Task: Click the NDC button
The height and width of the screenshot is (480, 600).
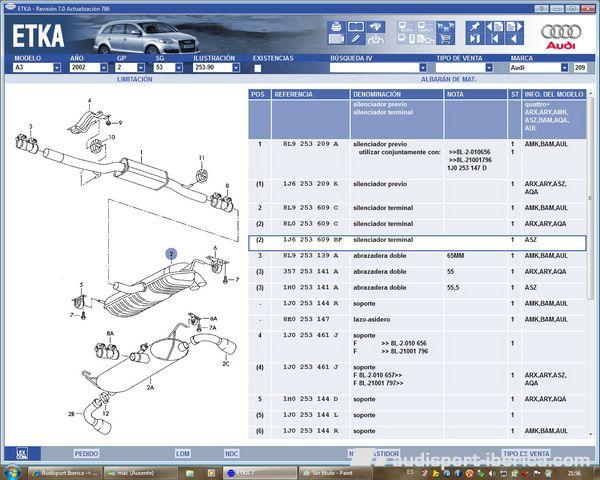Action: pyautogui.click(x=232, y=454)
